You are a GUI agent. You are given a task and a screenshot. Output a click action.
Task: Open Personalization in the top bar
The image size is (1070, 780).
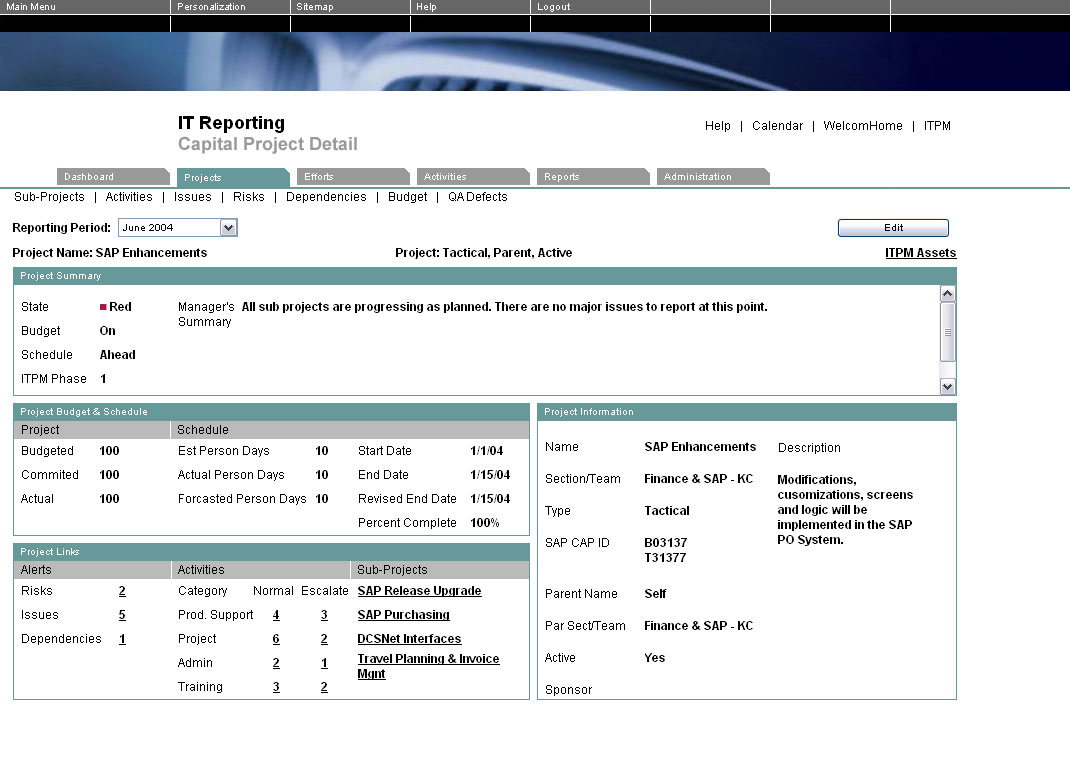(211, 7)
